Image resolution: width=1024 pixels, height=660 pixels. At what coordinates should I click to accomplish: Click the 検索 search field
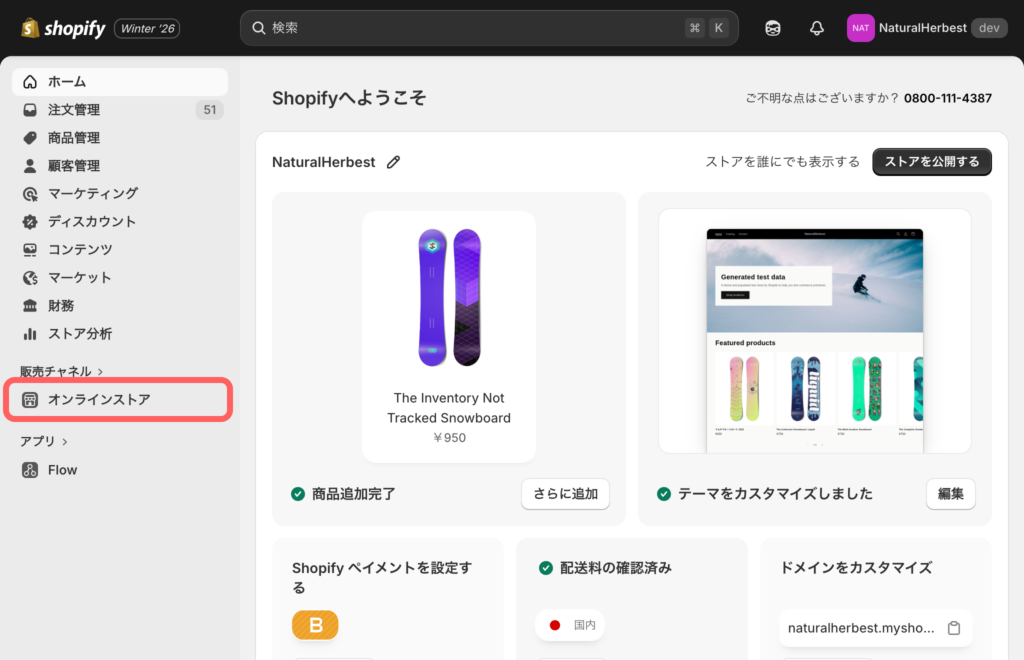[470, 28]
